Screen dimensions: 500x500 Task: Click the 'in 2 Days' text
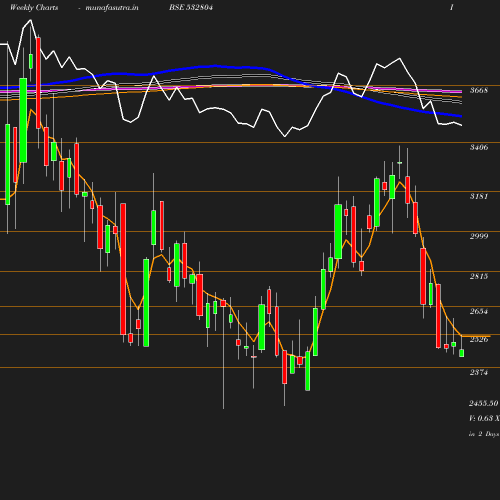(484, 434)
